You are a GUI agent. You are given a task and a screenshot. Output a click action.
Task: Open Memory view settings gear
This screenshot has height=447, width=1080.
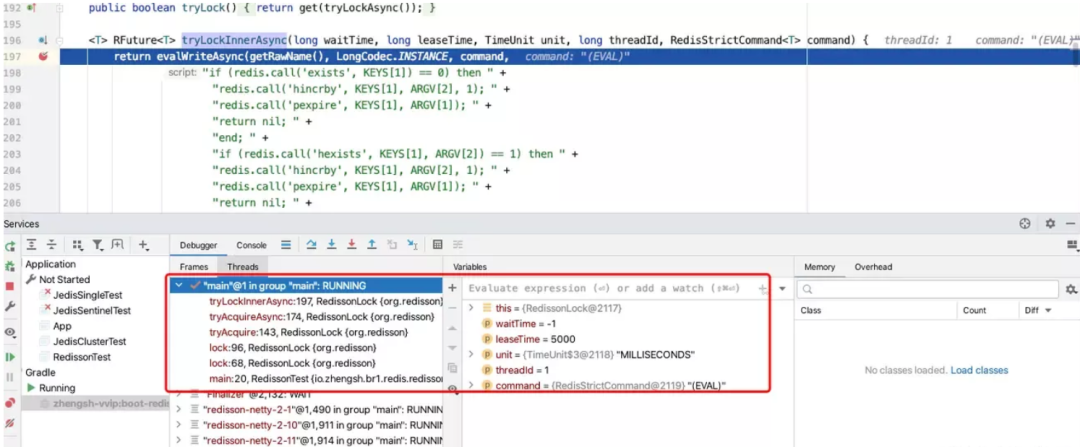click(1070, 289)
